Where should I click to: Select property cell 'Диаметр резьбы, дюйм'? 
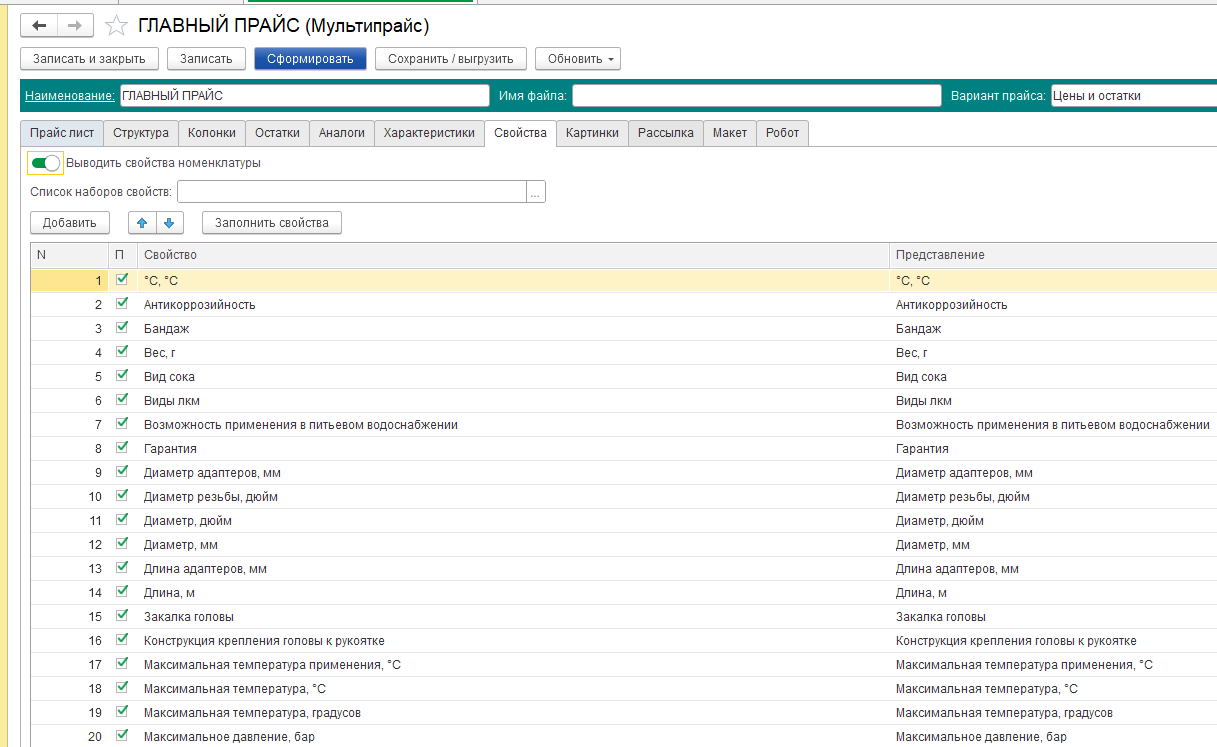pyautogui.click(x=513, y=496)
